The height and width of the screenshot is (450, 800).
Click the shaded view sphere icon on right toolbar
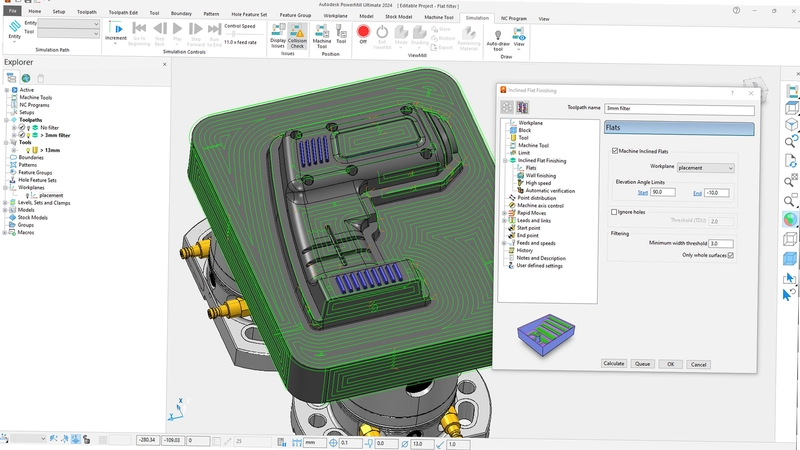point(790,220)
